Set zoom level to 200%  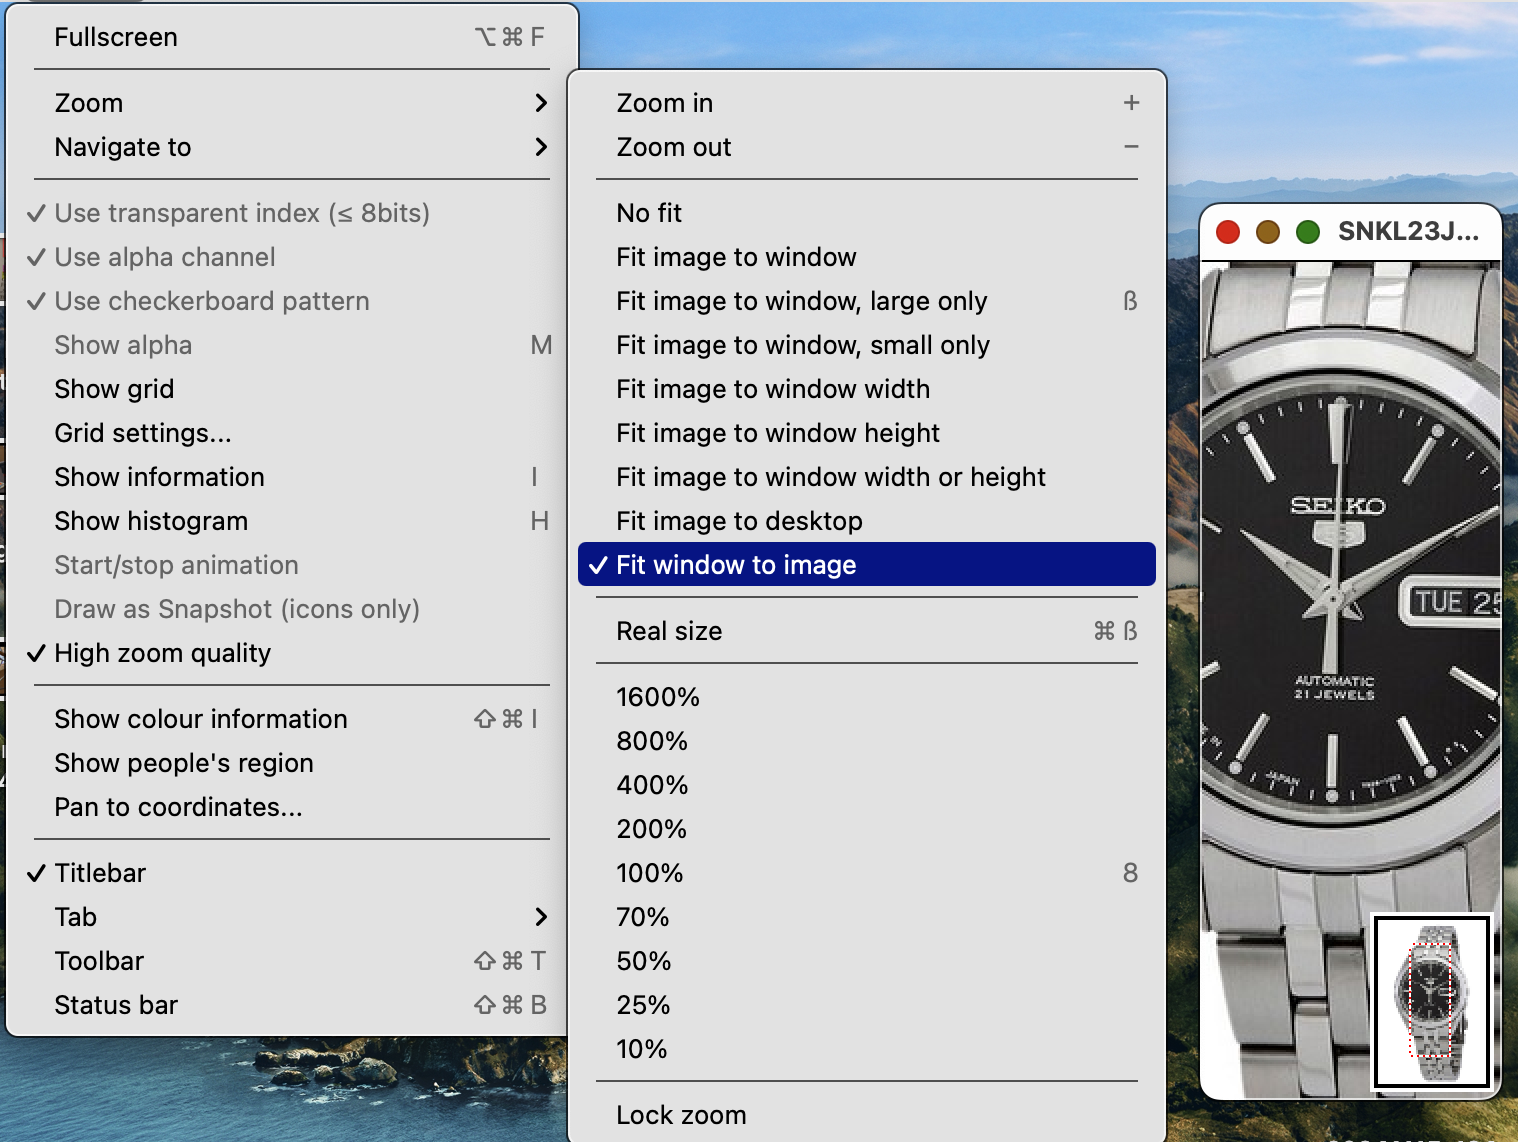(652, 829)
